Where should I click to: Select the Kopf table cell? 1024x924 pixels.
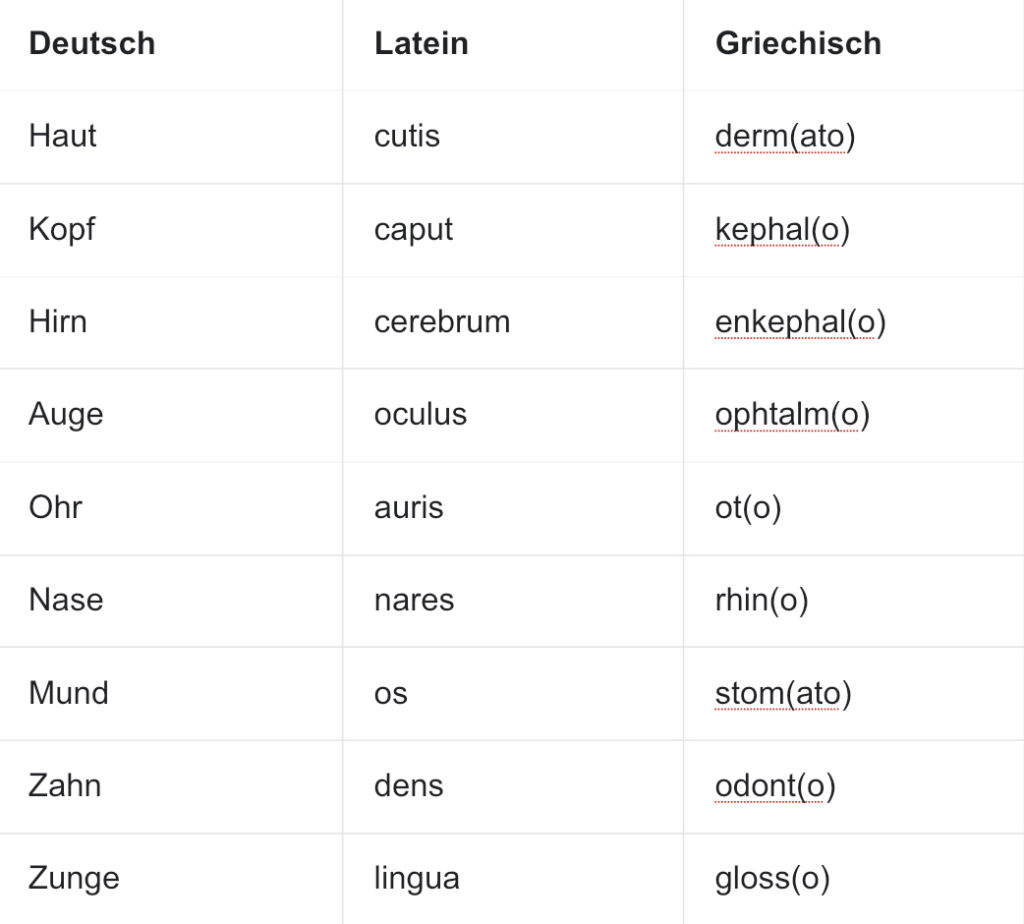click(x=171, y=230)
